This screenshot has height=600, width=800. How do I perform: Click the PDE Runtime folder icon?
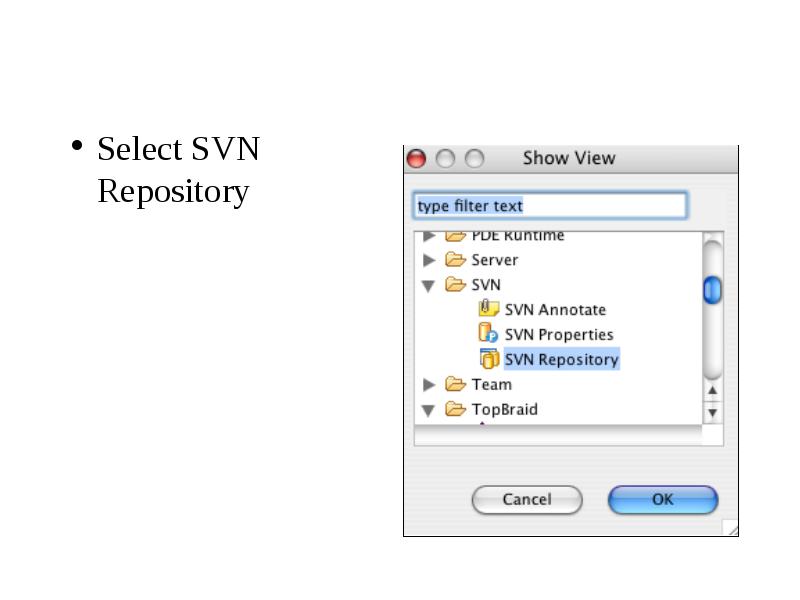(x=455, y=236)
